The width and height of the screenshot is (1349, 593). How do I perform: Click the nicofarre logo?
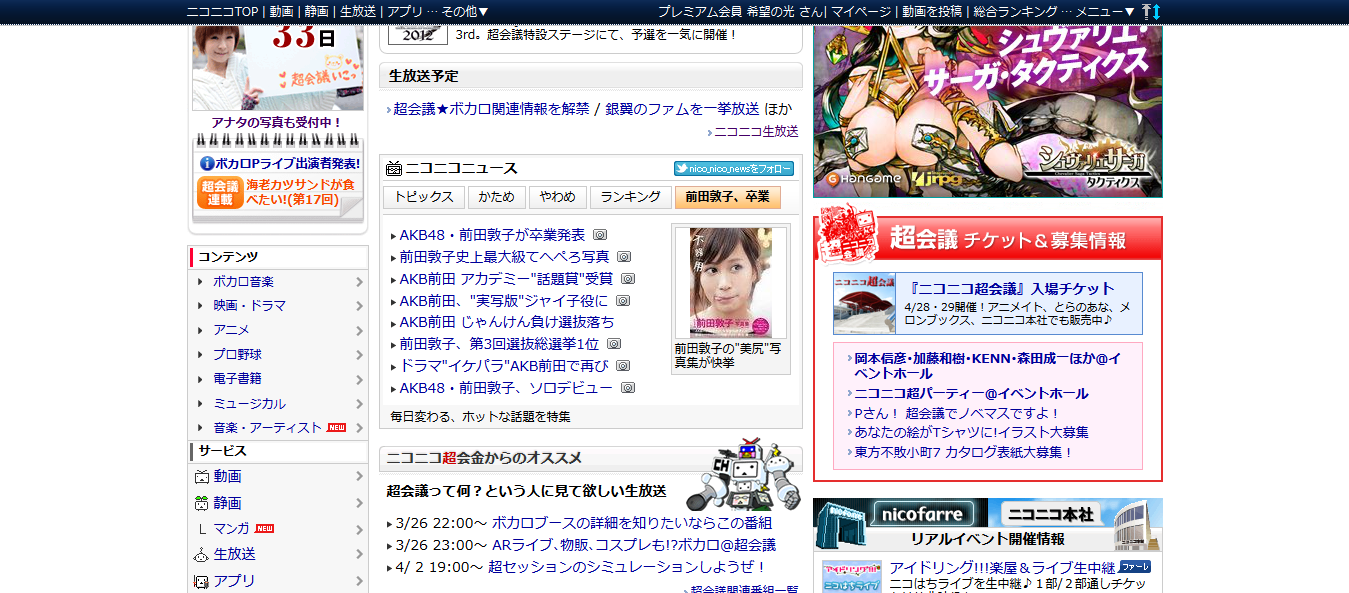[923, 515]
